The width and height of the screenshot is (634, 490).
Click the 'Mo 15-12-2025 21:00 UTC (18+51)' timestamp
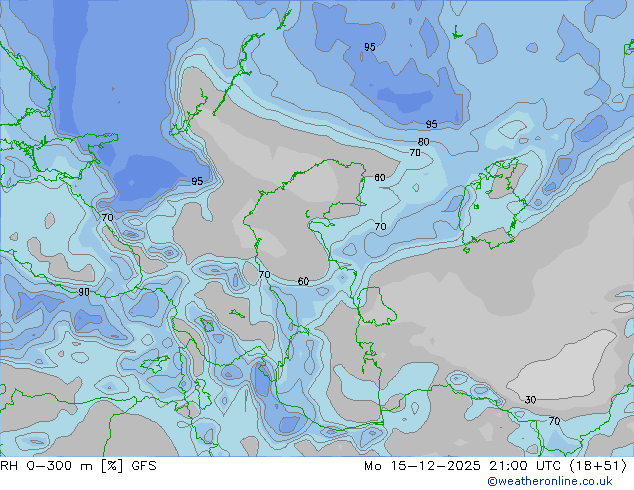coord(495,466)
